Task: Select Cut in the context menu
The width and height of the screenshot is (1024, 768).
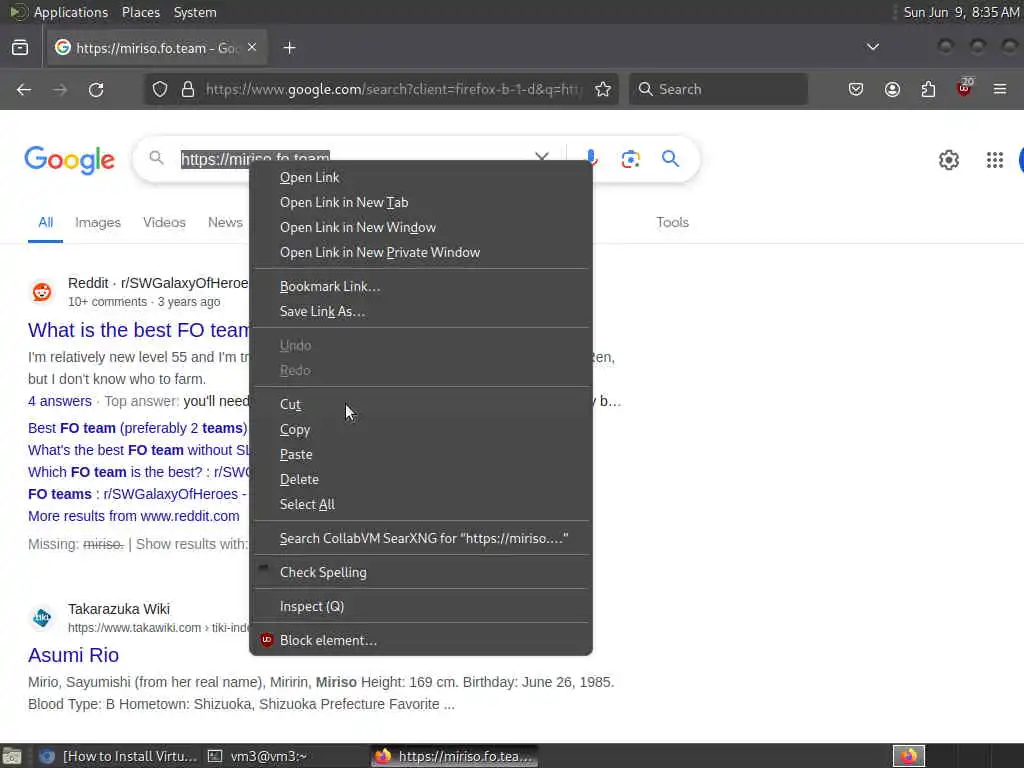Action: coord(421,404)
